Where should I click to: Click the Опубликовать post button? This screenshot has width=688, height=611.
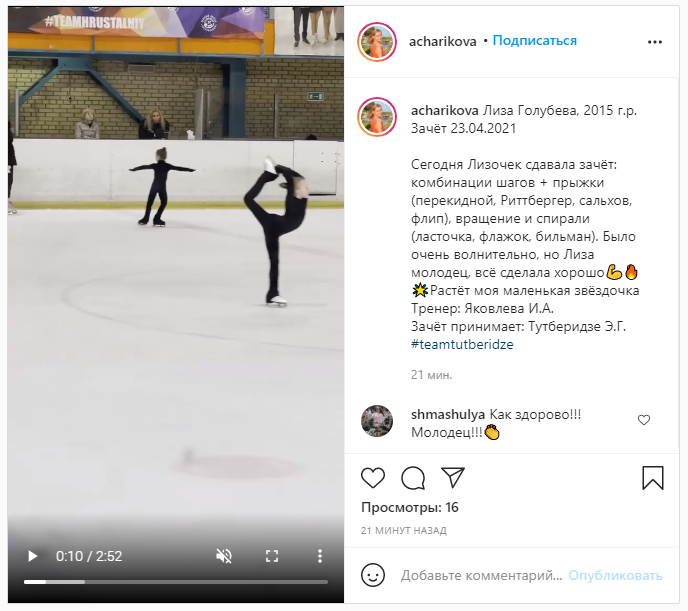click(615, 575)
